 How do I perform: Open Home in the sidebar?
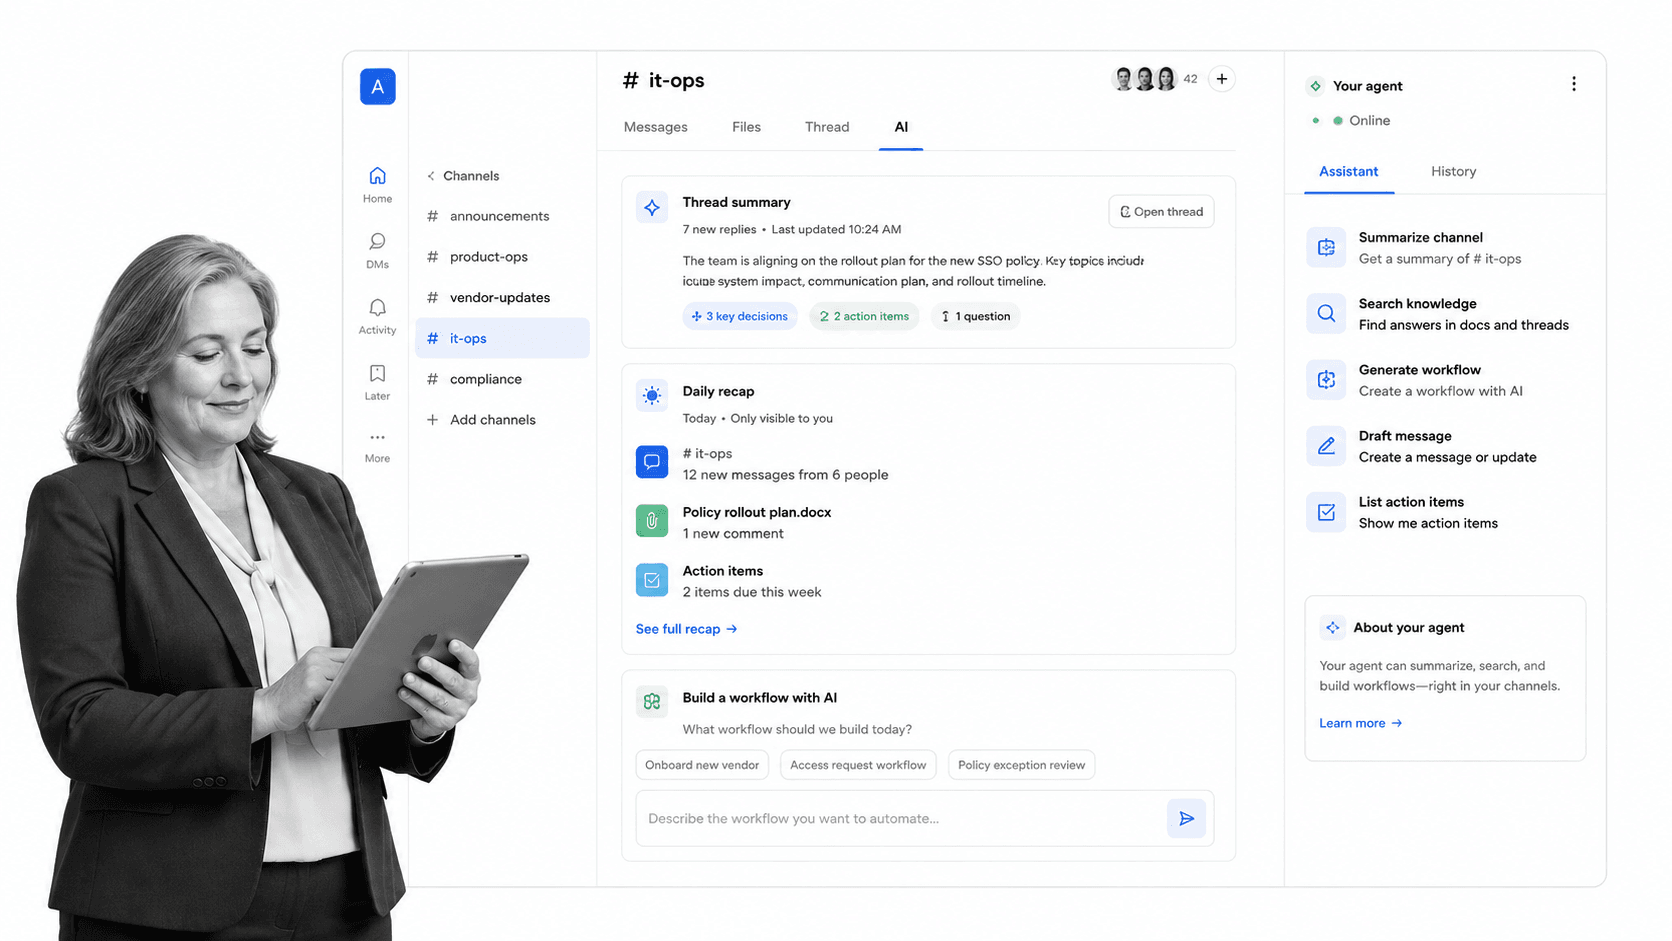click(377, 185)
